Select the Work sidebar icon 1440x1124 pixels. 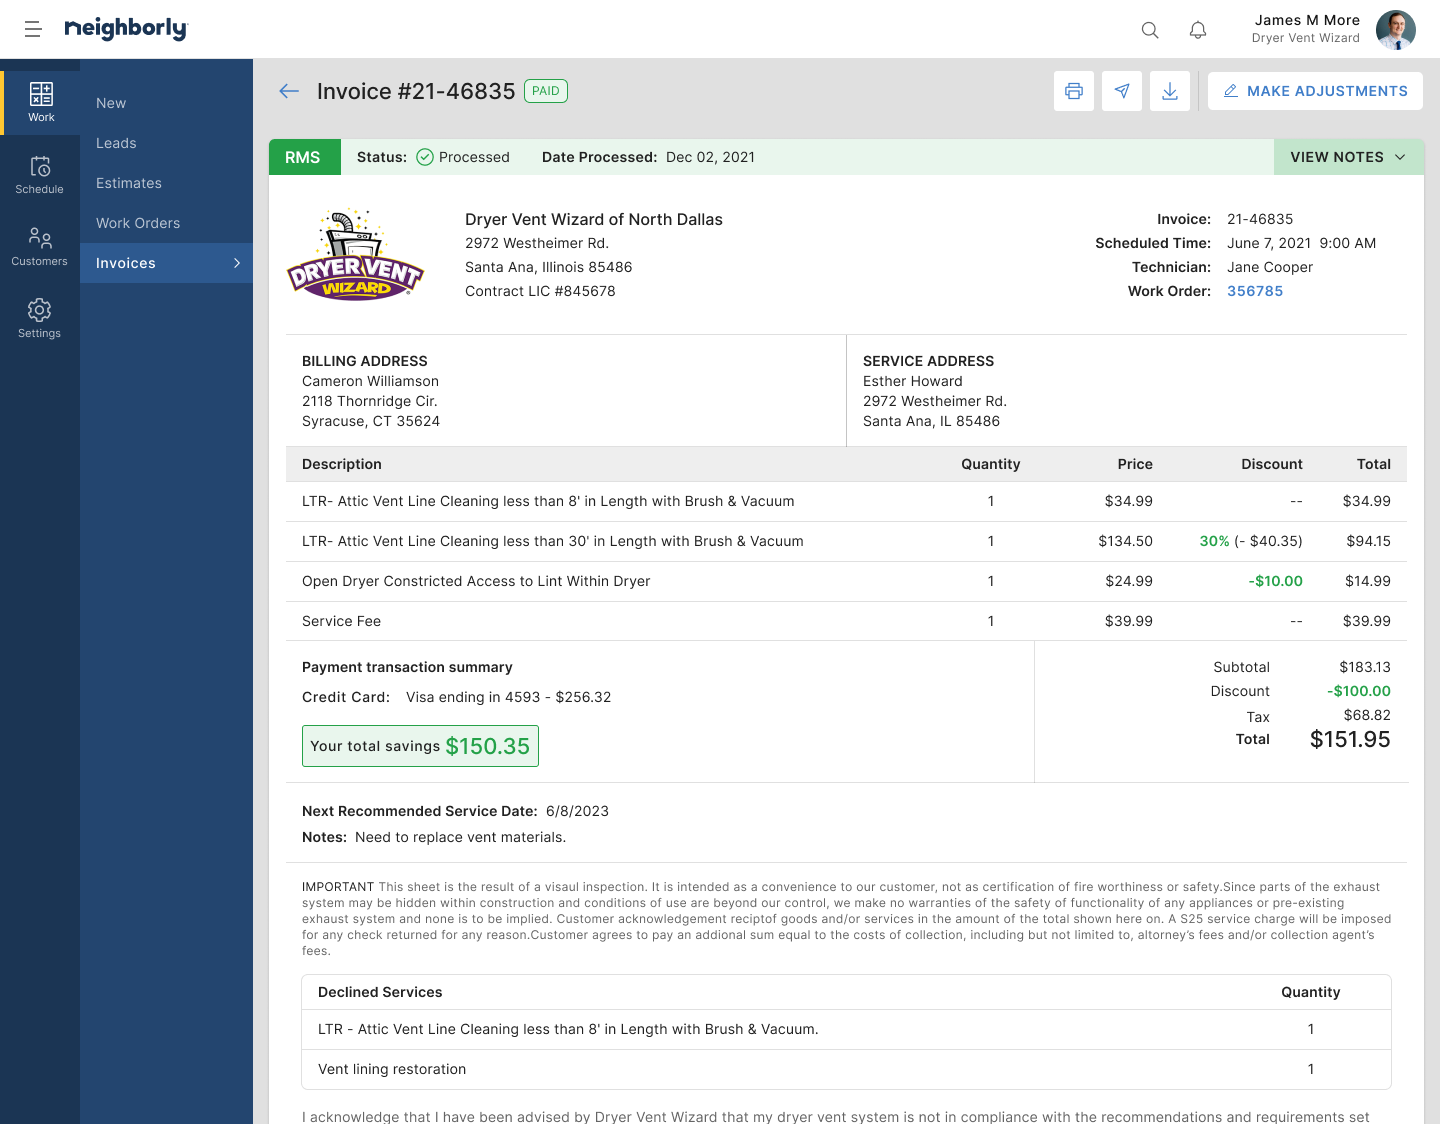coord(41,102)
